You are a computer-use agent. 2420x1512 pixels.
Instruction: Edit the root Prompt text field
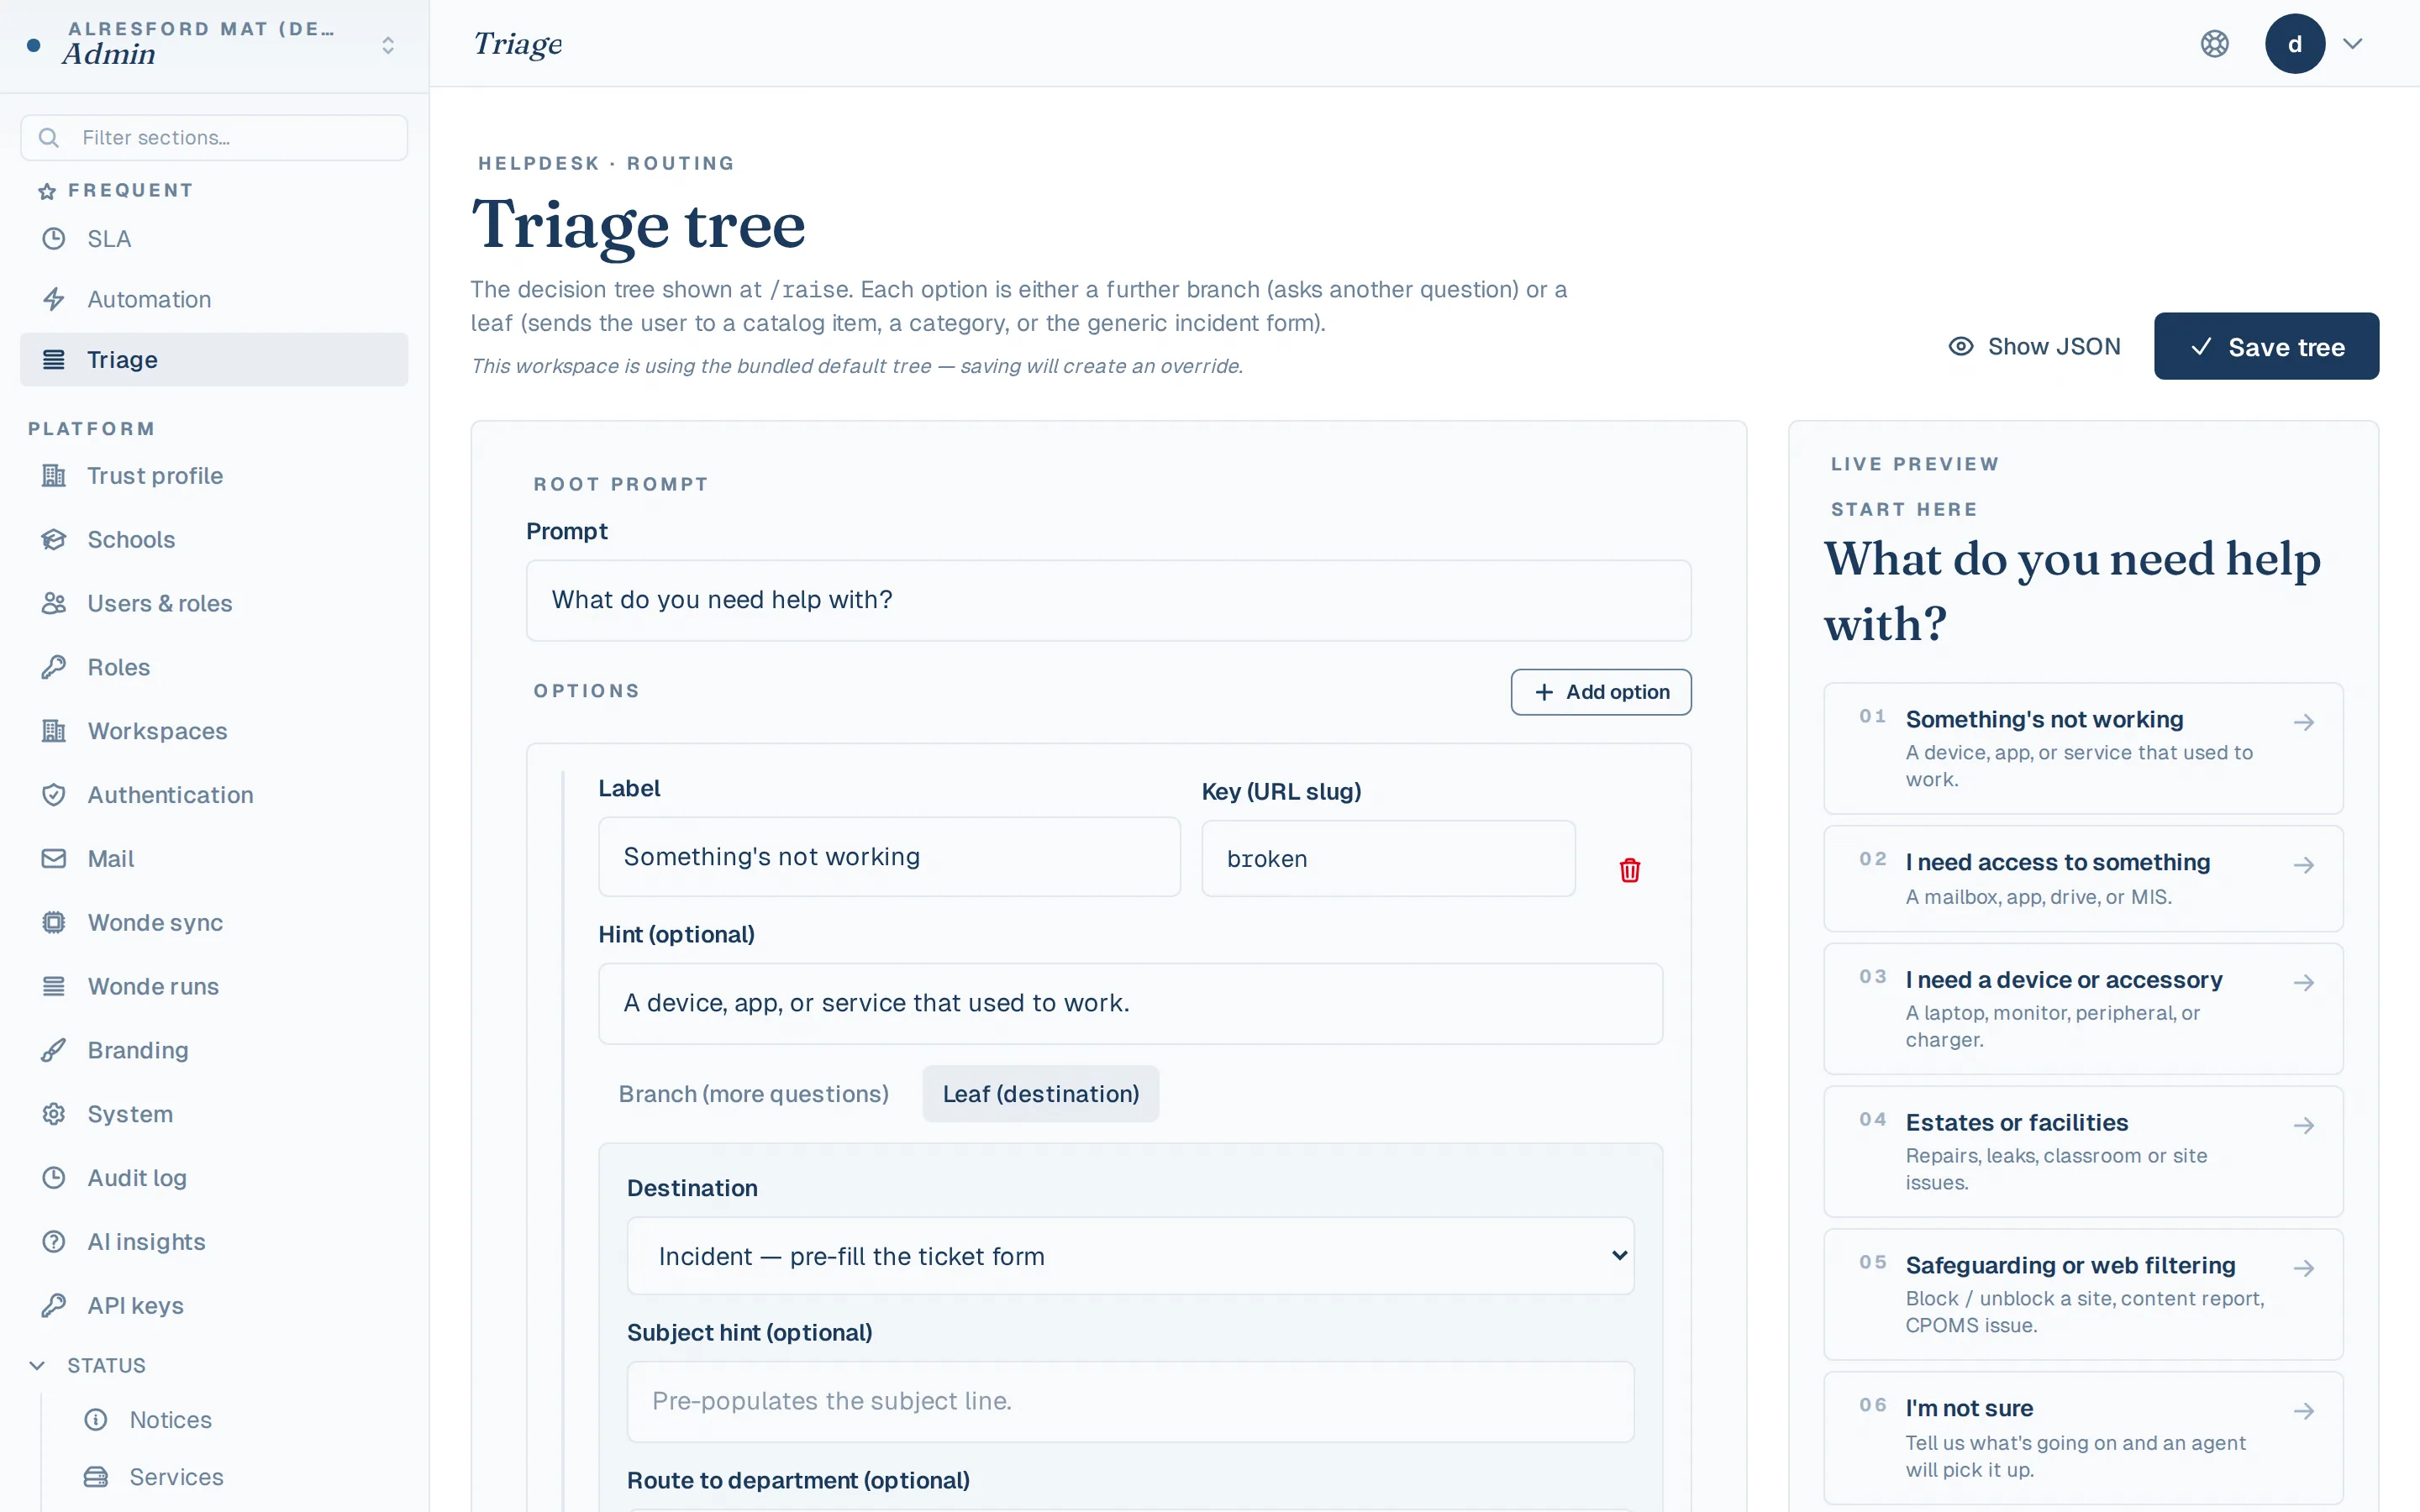[1109, 600]
